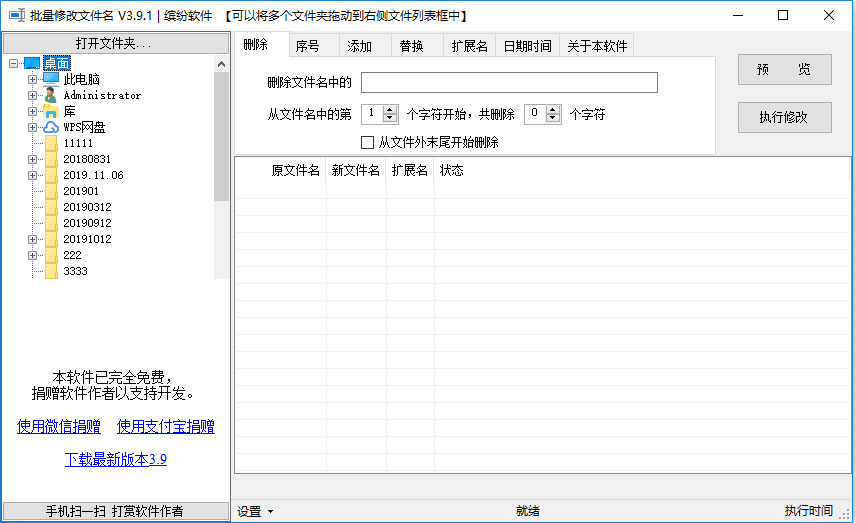856x523 pixels.
Task: Click the 删除文件名中的 text input field
Action: (x=509, y=82)
